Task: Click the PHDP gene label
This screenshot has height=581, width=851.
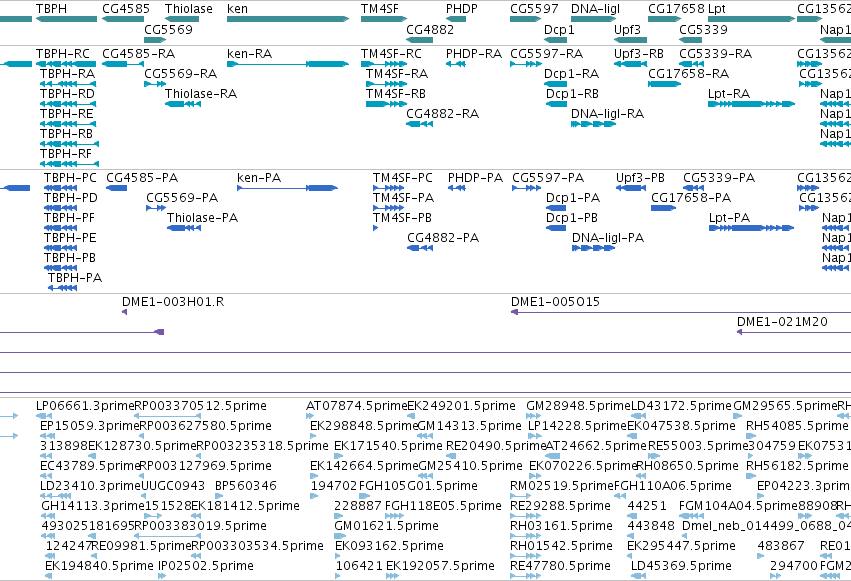Action: (x=462, y=9)
